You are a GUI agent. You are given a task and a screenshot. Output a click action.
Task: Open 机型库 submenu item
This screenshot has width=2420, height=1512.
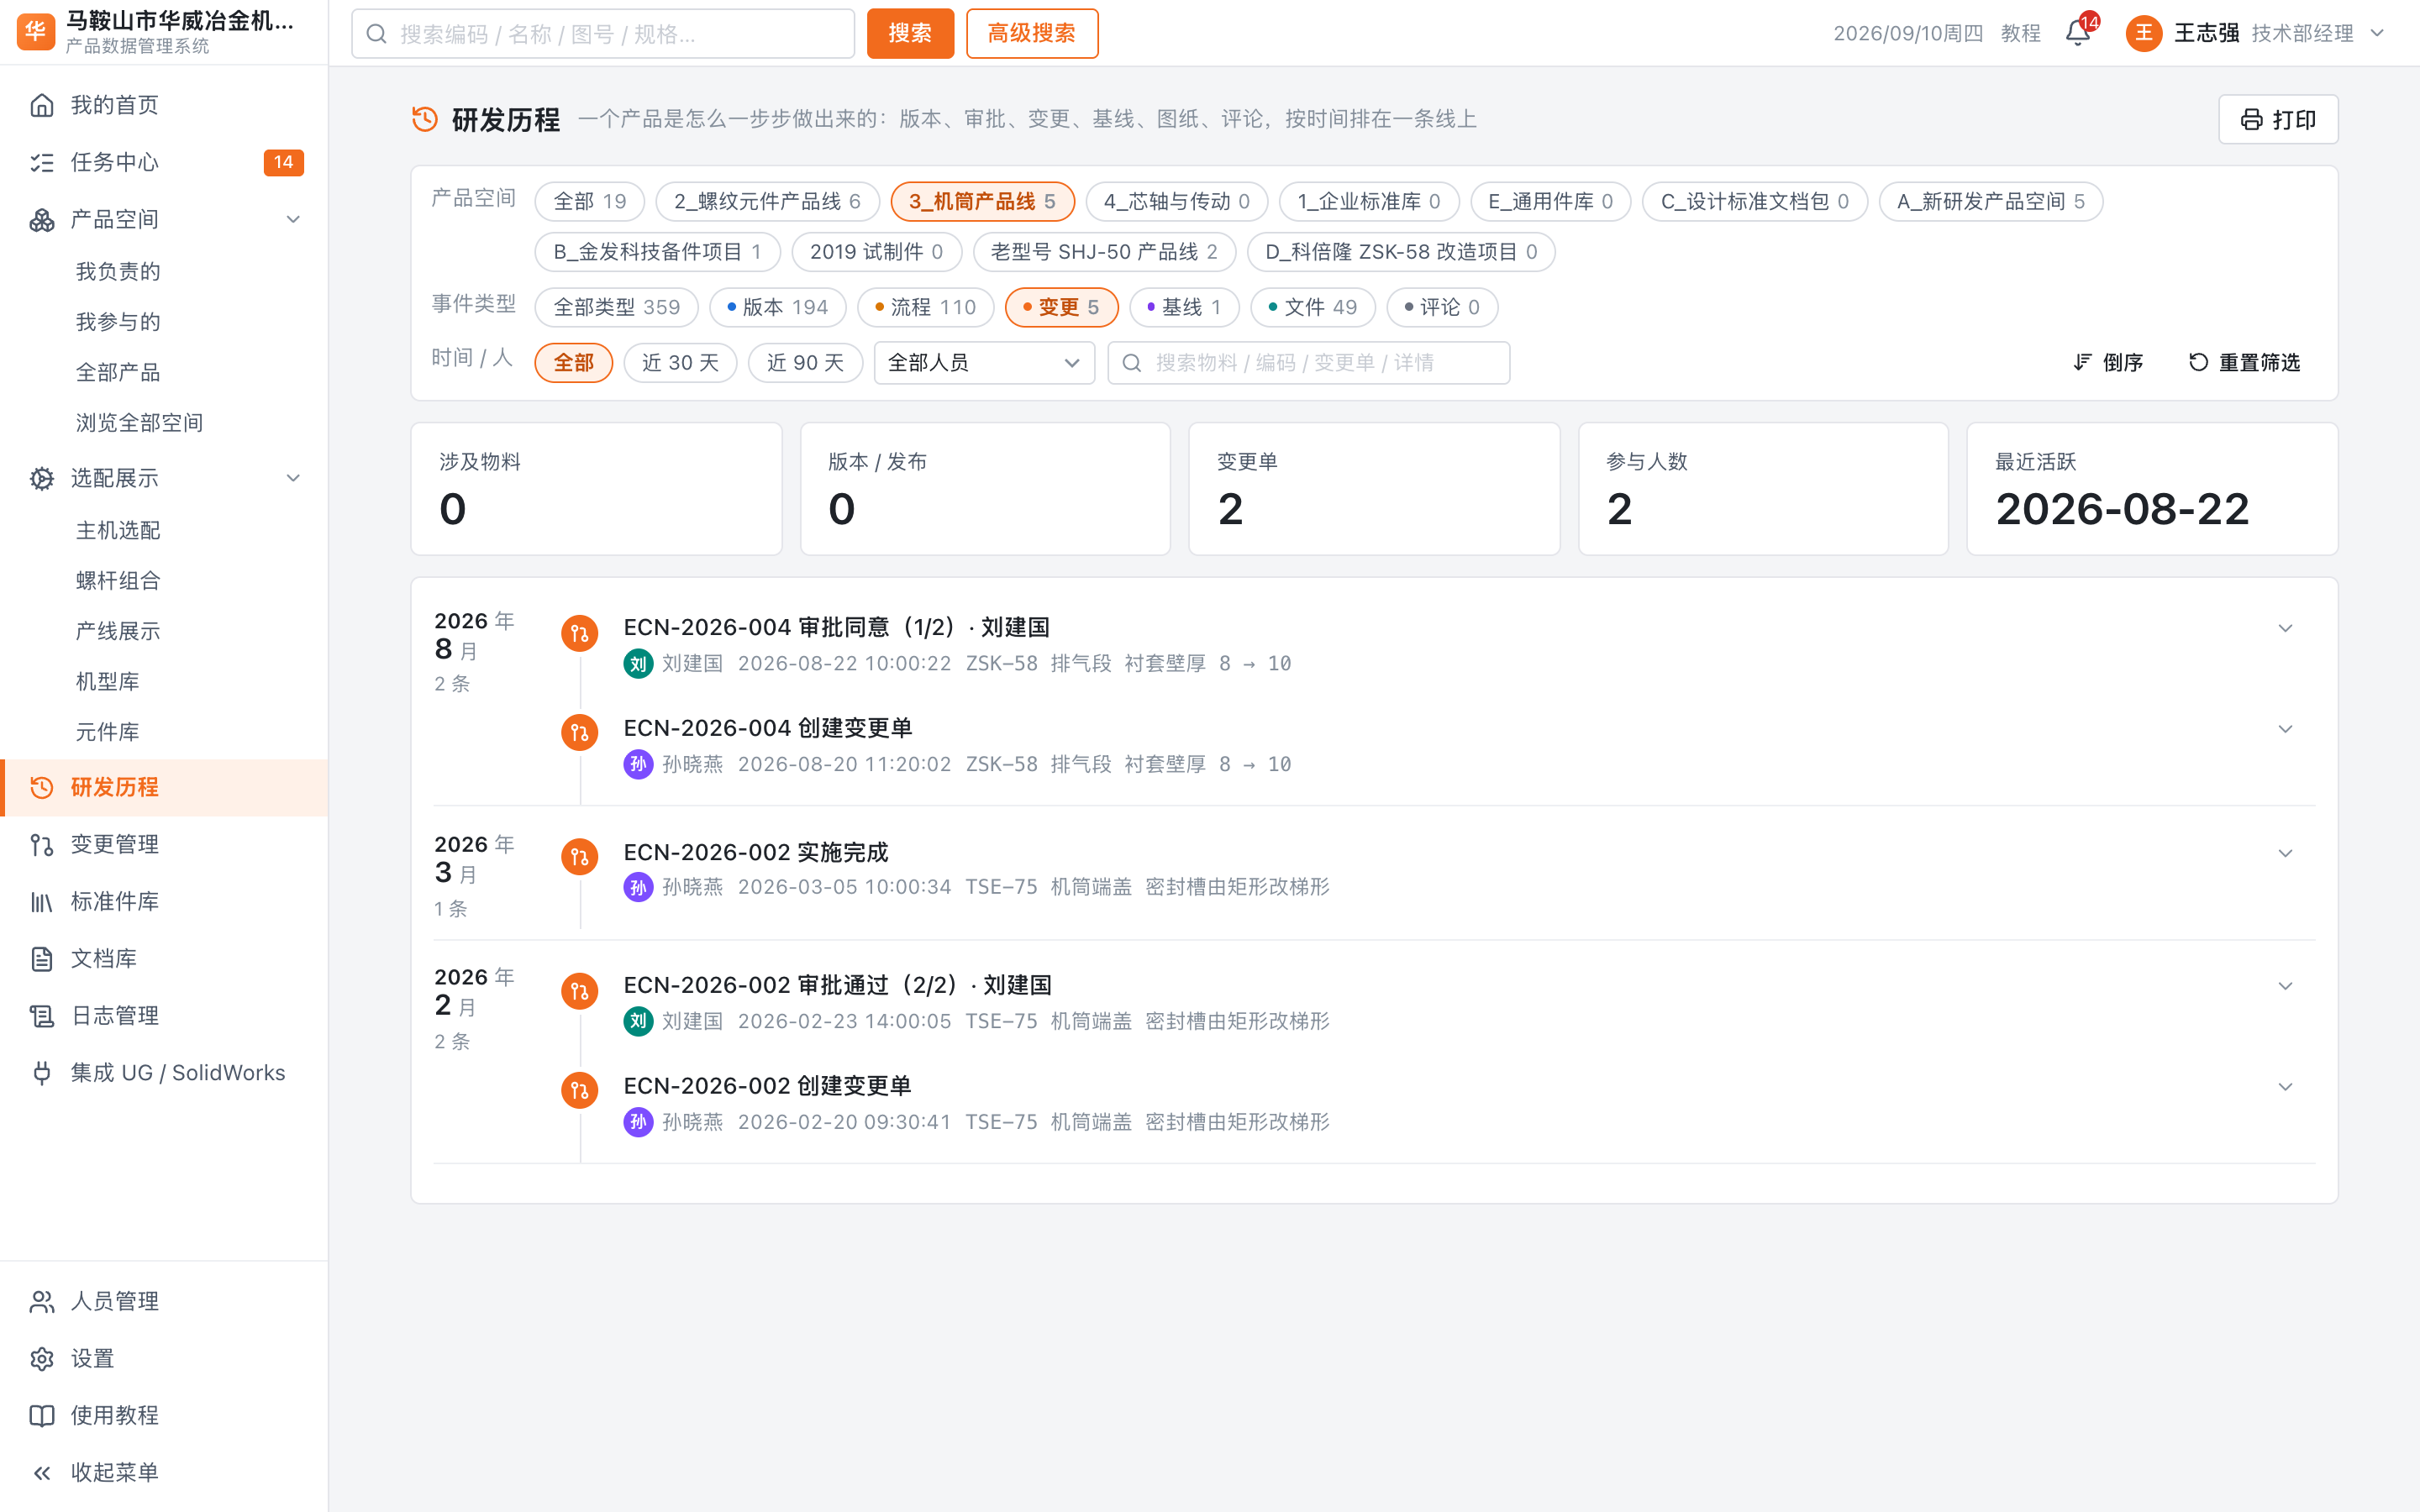(108, 681)
